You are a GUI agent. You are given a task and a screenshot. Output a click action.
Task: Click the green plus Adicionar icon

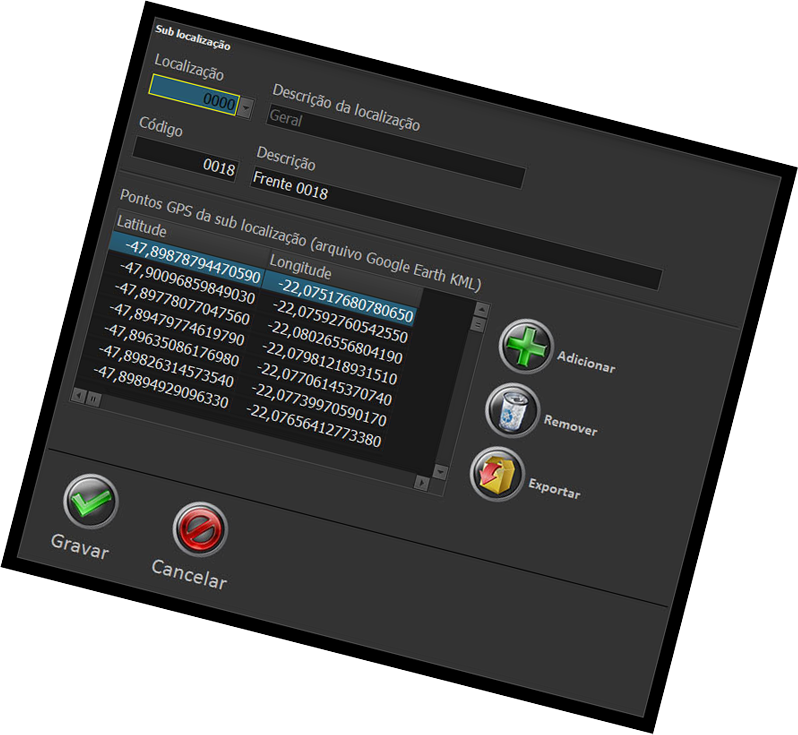pyautogui.click(x=526, y=348)
